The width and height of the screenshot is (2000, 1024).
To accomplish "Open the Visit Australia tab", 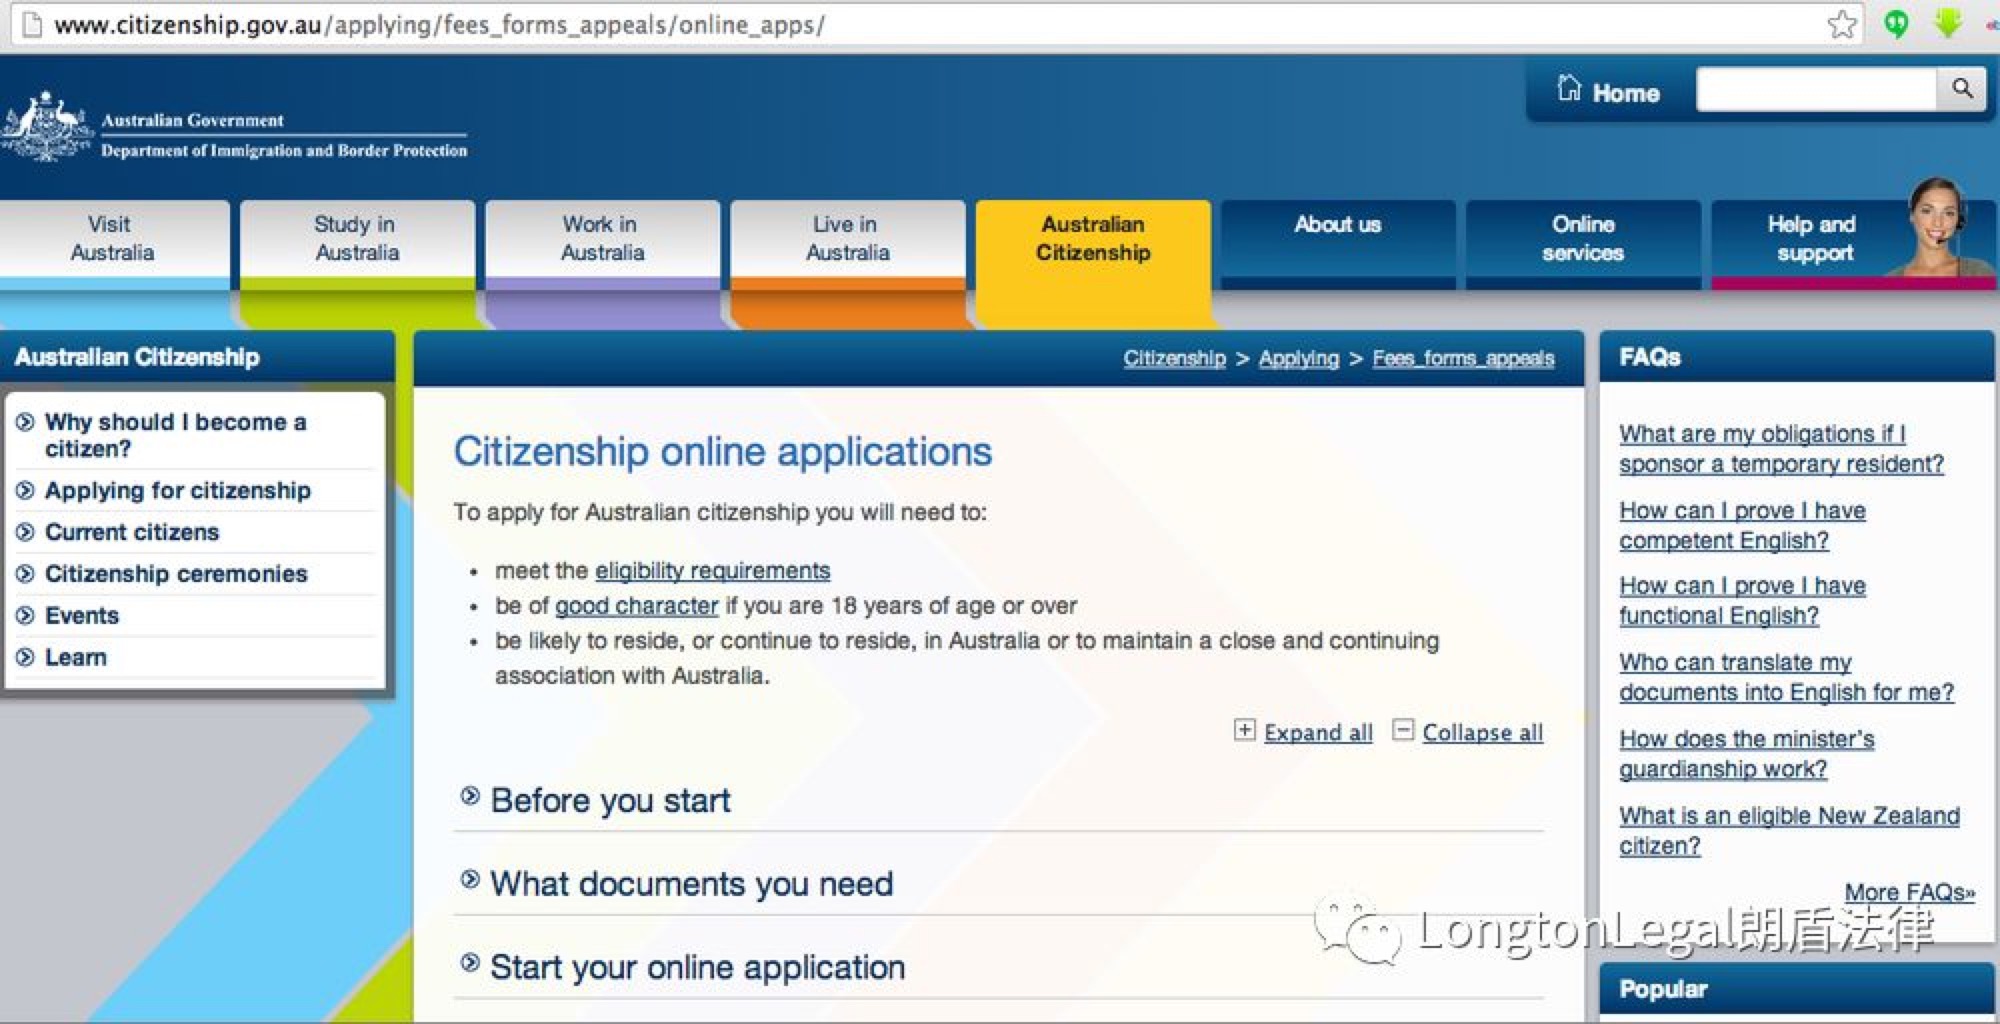I will 113,239.
